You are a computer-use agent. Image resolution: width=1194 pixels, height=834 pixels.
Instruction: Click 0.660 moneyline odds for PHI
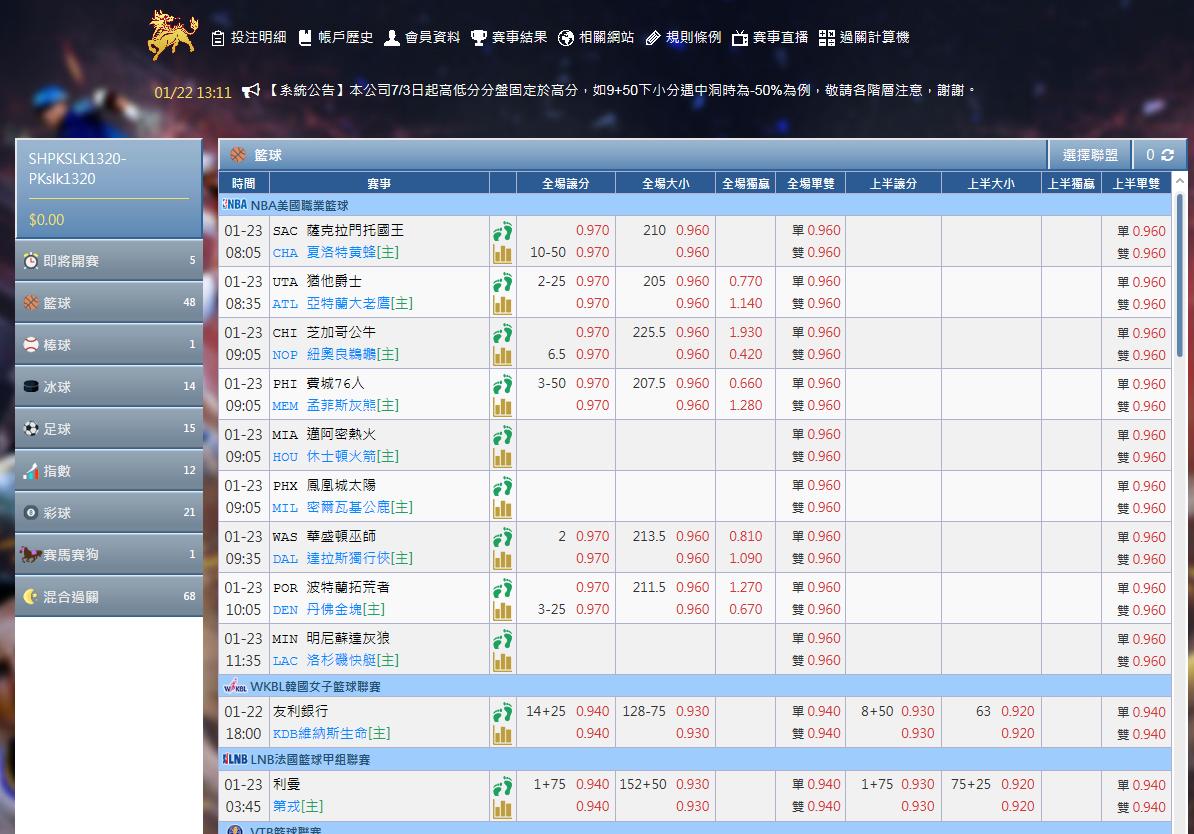pos(745,383)
